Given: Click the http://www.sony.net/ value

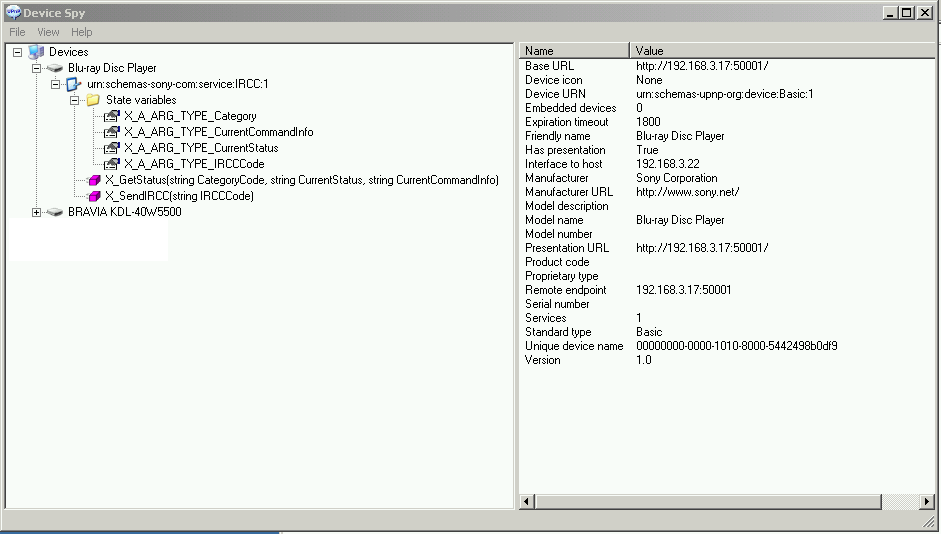Looking at the screenshot, I should click(x=688, y=192).
